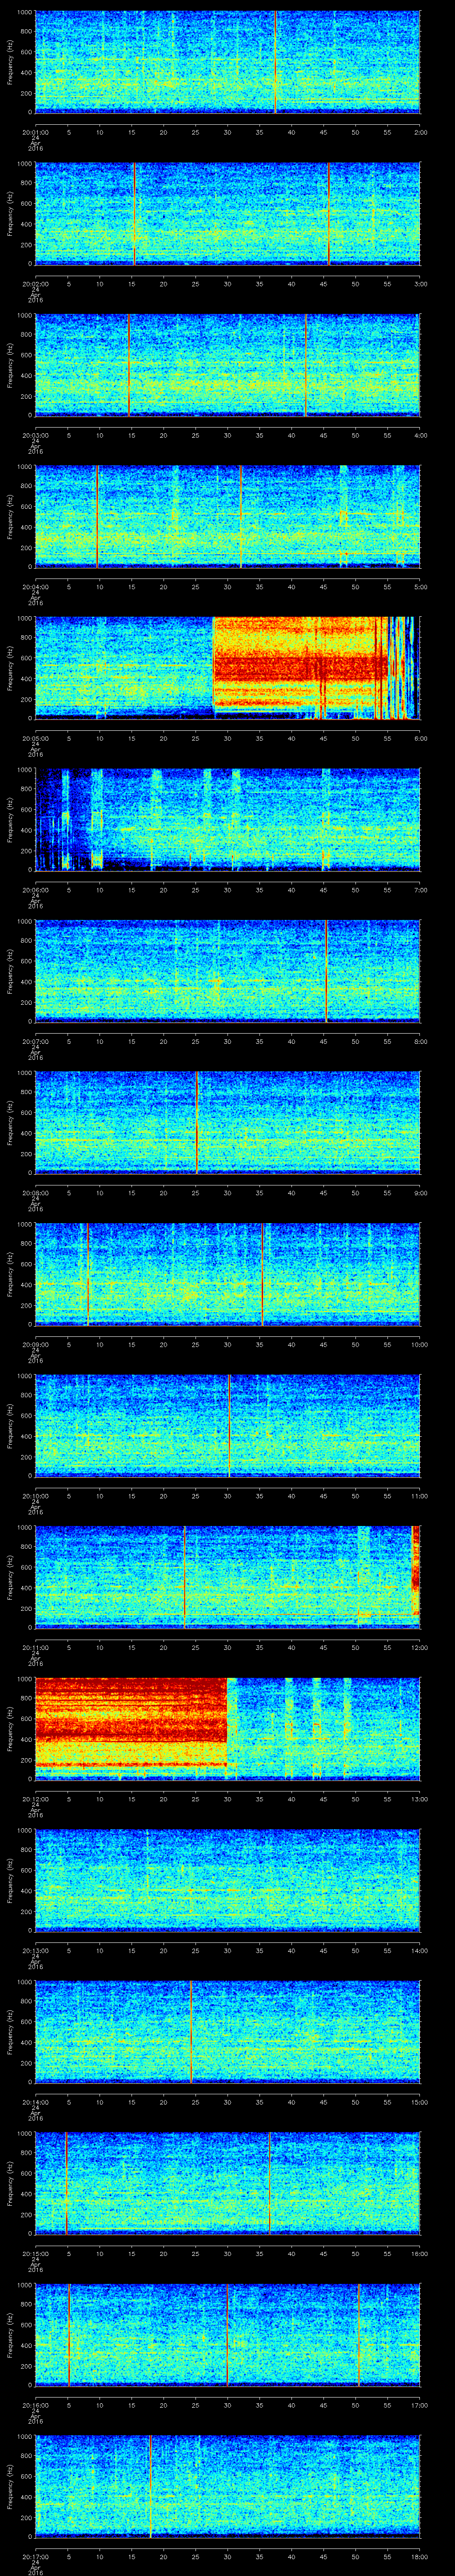Click the 6:00 end time label
Screen dimensions: 455x2576
[420, 738]
